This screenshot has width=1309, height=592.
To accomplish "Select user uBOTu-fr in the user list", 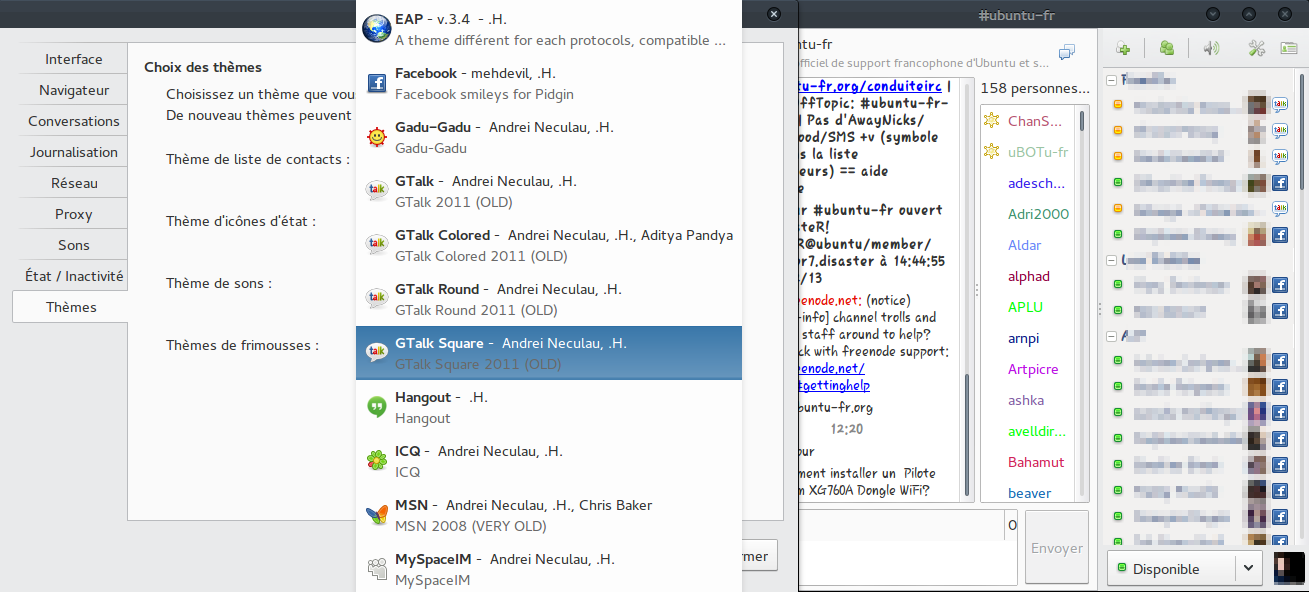I will point(1038,152).
